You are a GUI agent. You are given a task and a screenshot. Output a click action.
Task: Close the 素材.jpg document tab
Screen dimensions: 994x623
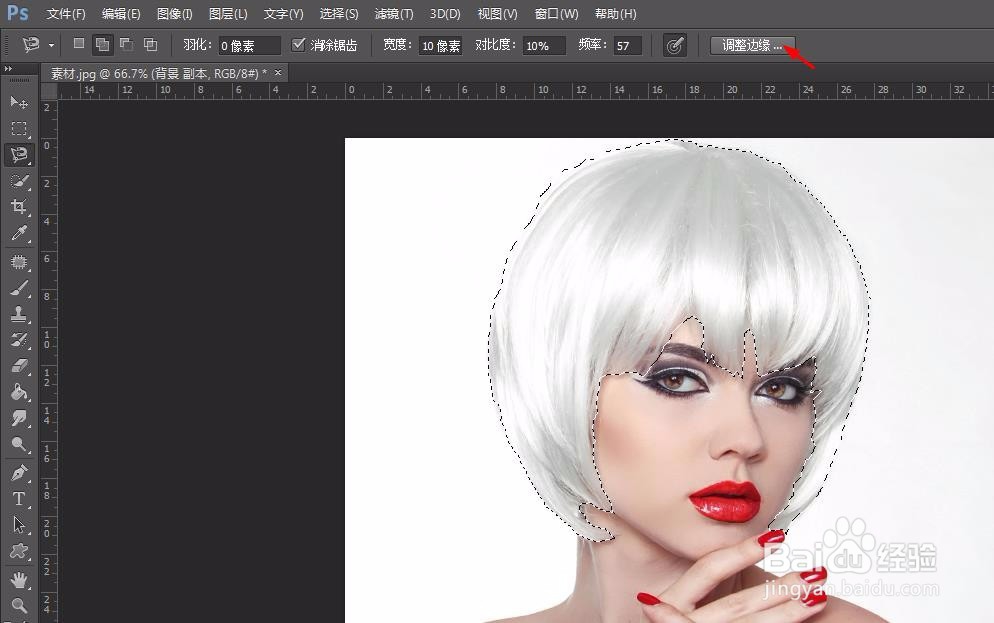pyautogui.click(x=278, y=73)
